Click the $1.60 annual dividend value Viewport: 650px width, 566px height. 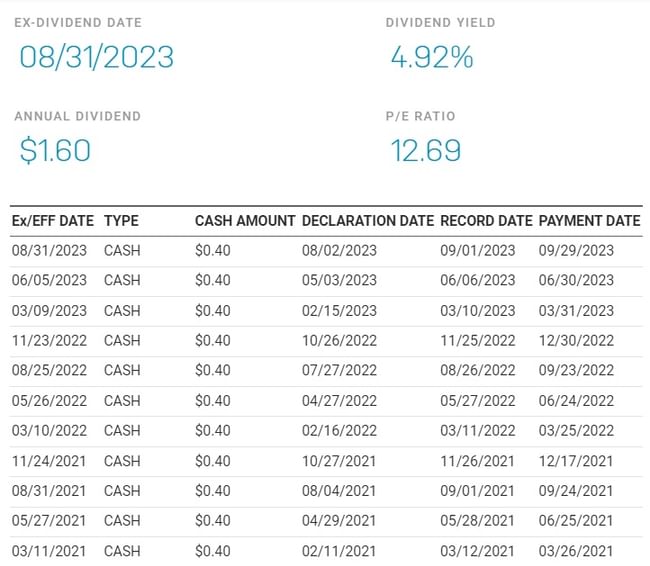pos(56,151)
